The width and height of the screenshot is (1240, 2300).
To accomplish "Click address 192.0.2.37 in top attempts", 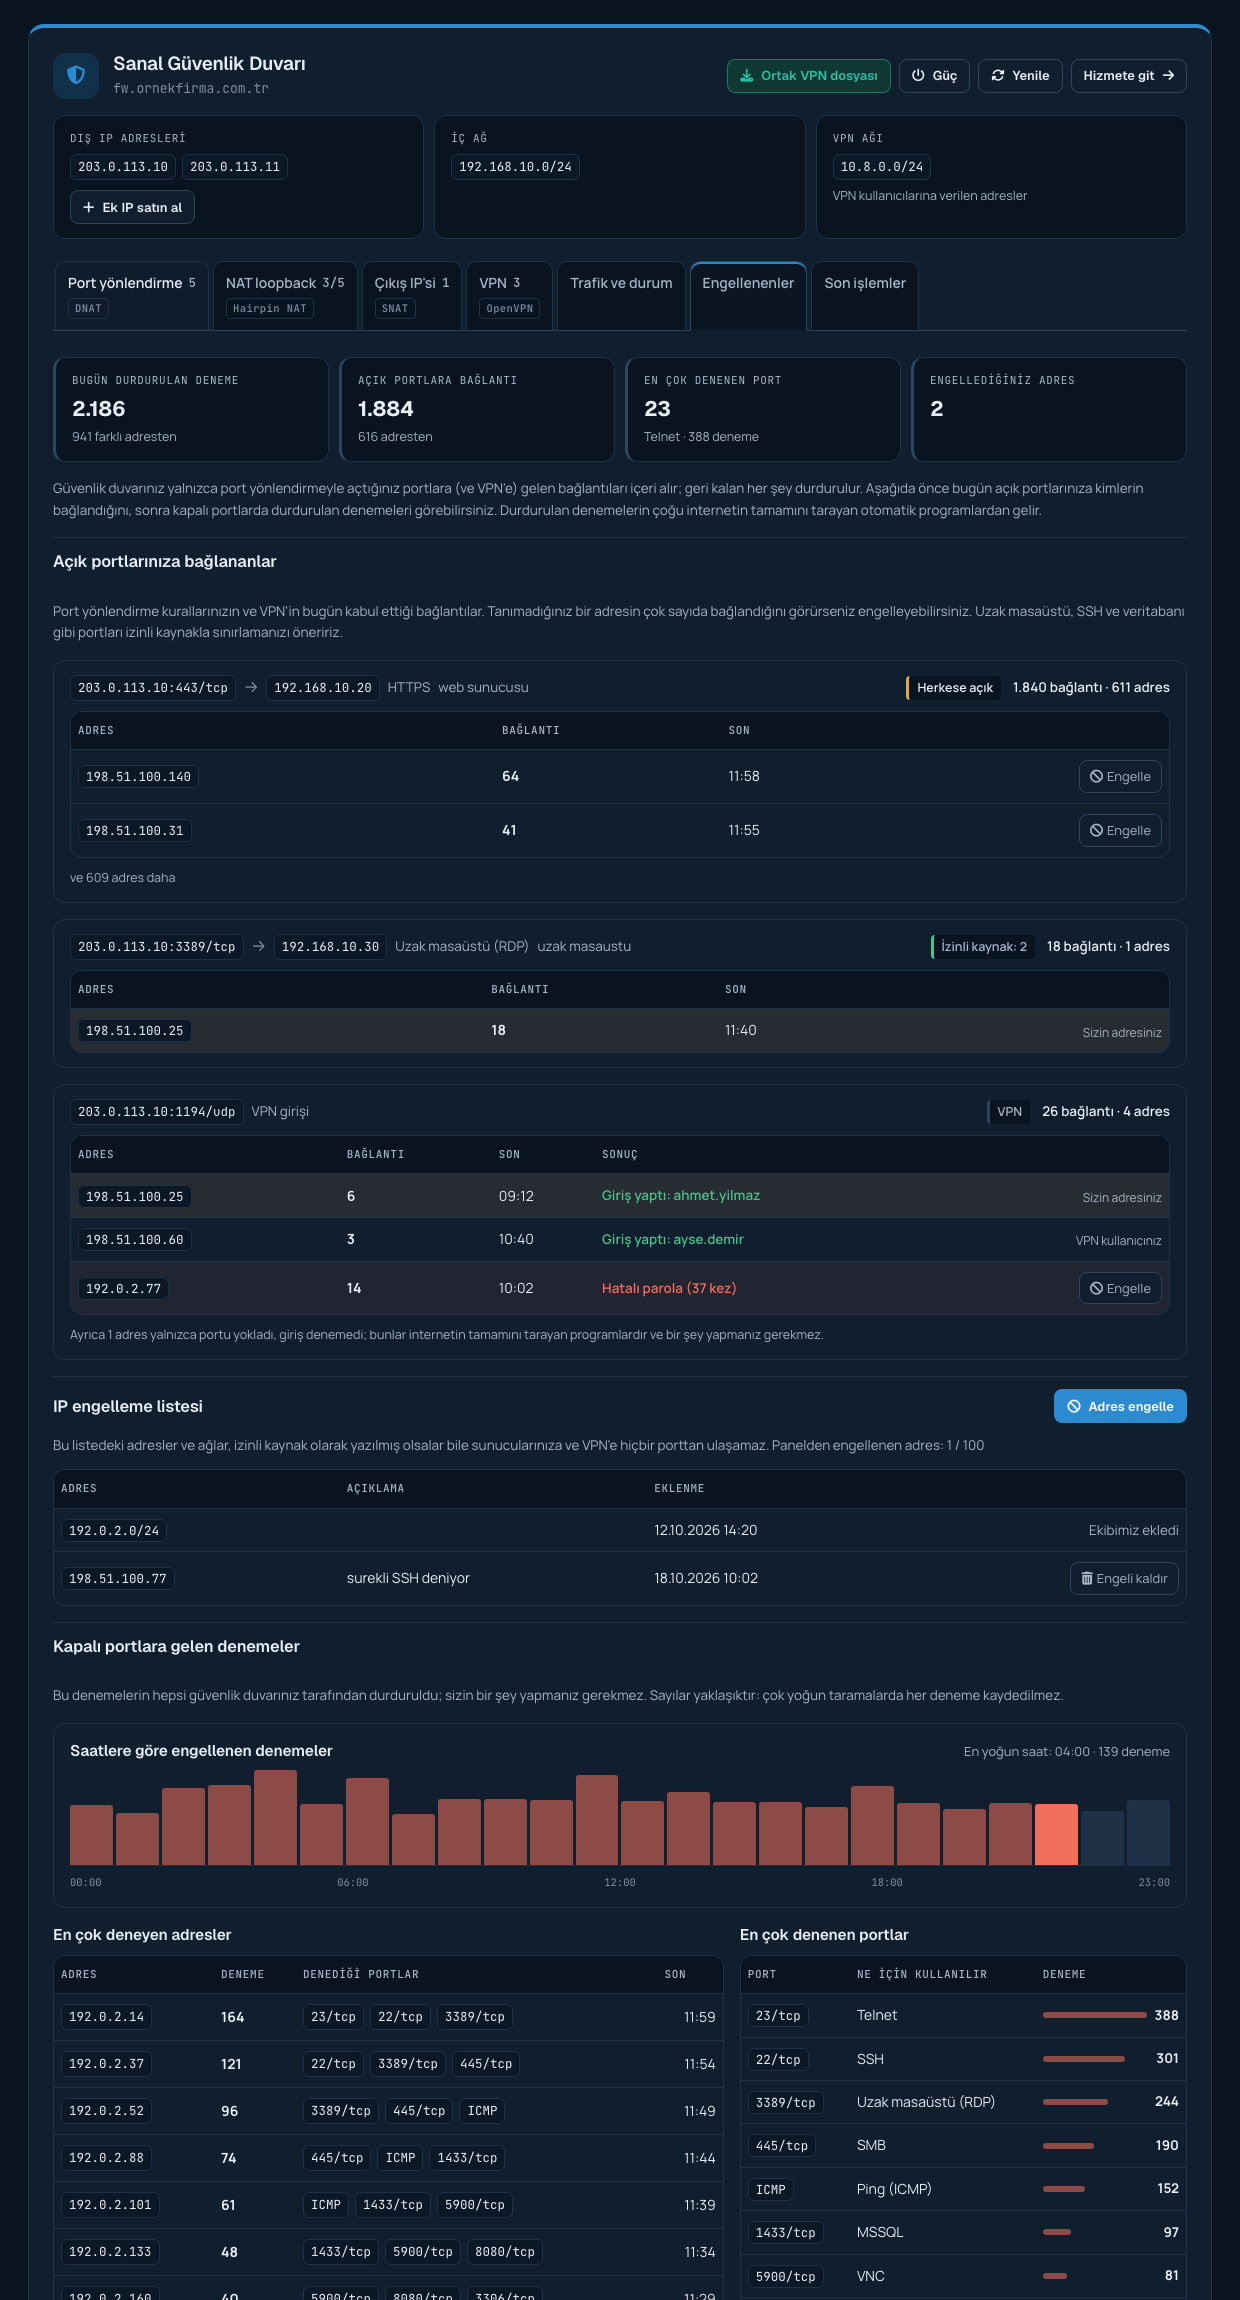I will (106, 2064).
